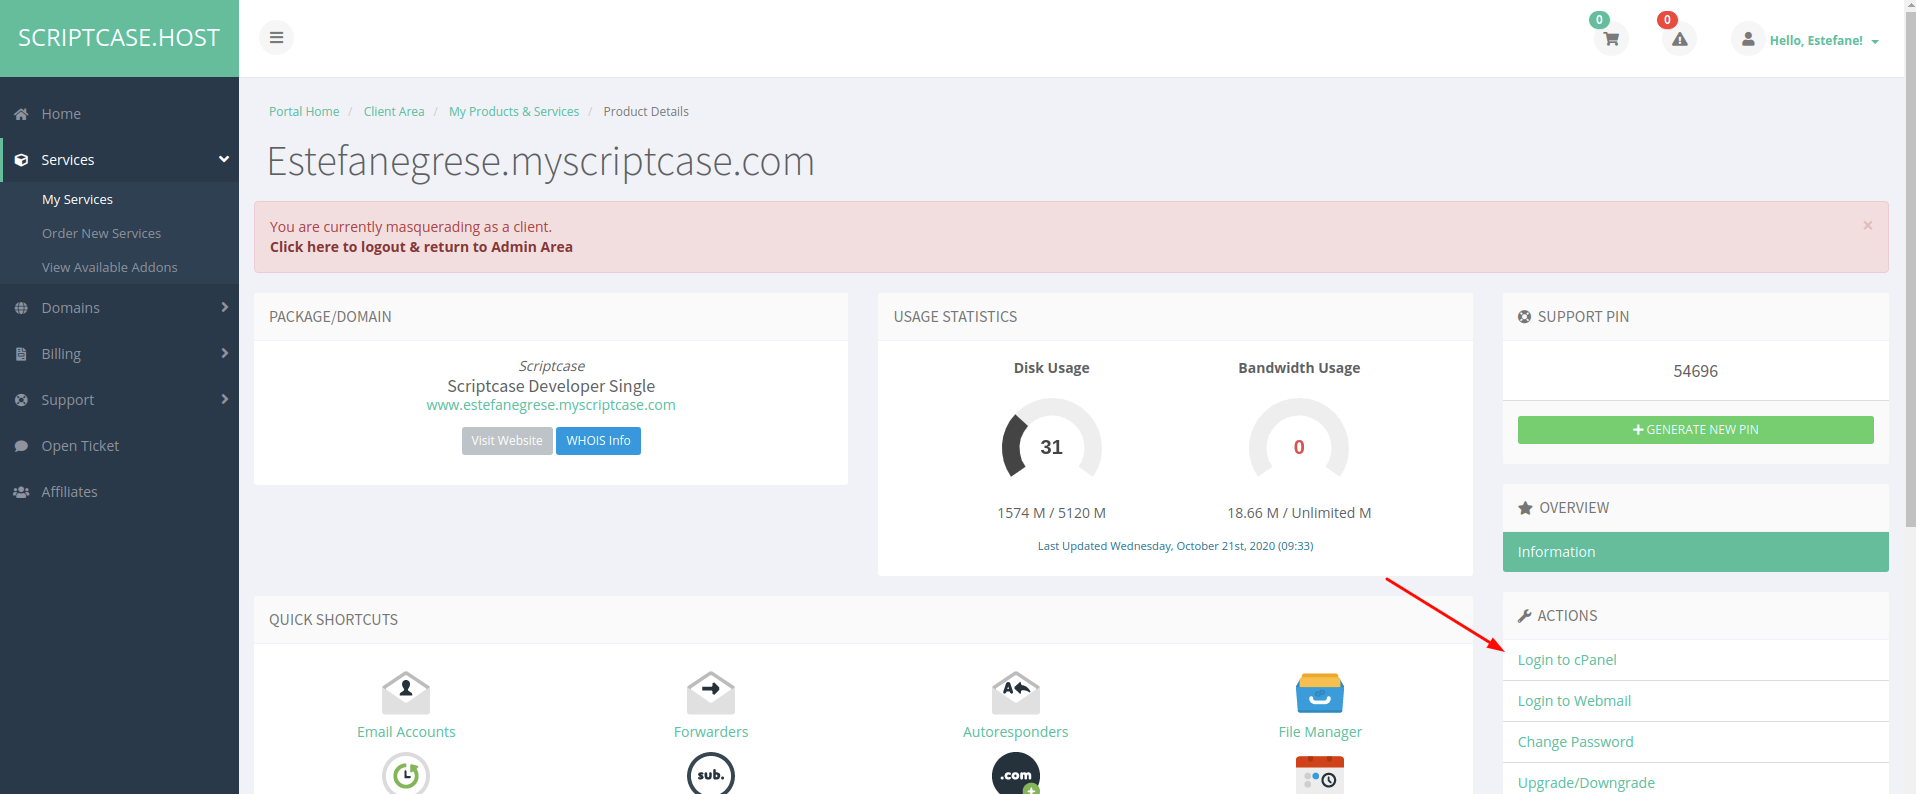Expand the Support menu chevron

pyautogui.click(x=224, y=400)
